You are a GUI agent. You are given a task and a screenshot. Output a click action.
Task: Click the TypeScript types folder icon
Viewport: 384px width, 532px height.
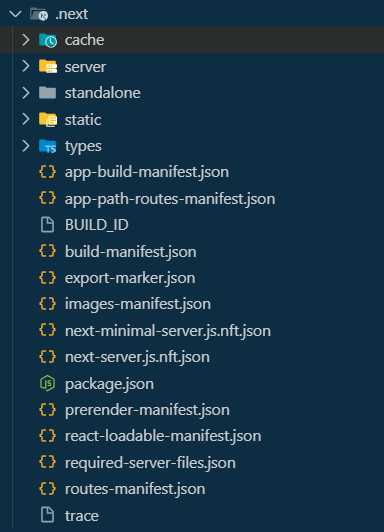[47, 146]
